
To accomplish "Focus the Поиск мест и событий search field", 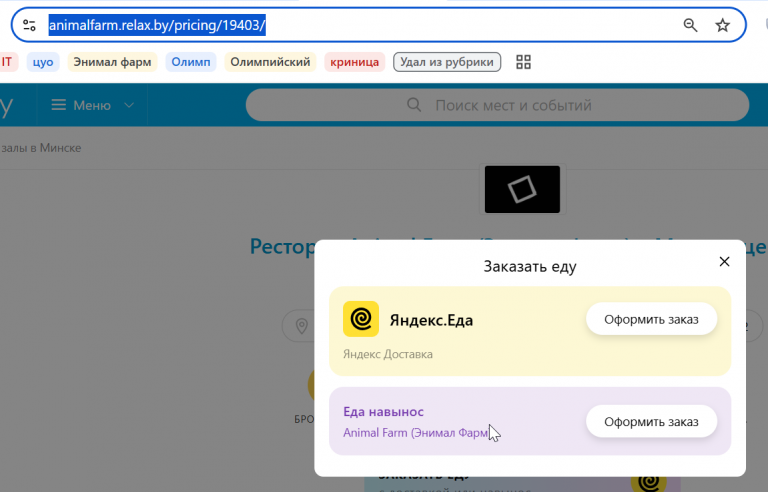I will (x=497, y=105).
